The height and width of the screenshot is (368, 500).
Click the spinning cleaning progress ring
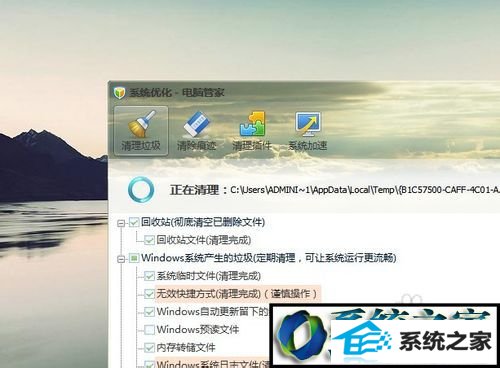[x=141, y=190]
